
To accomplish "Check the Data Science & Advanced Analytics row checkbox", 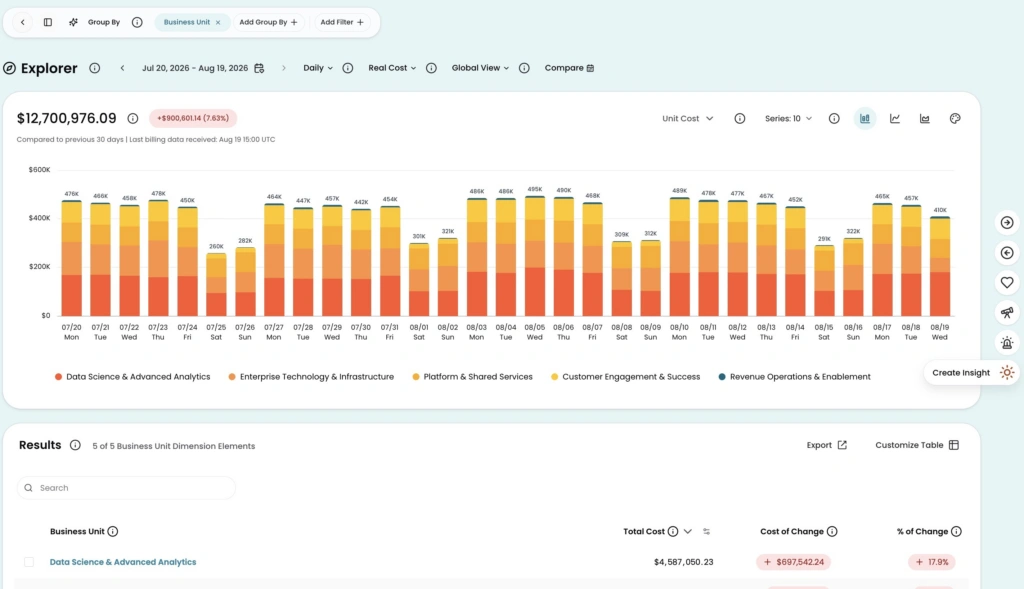I will tap(29, 562).
